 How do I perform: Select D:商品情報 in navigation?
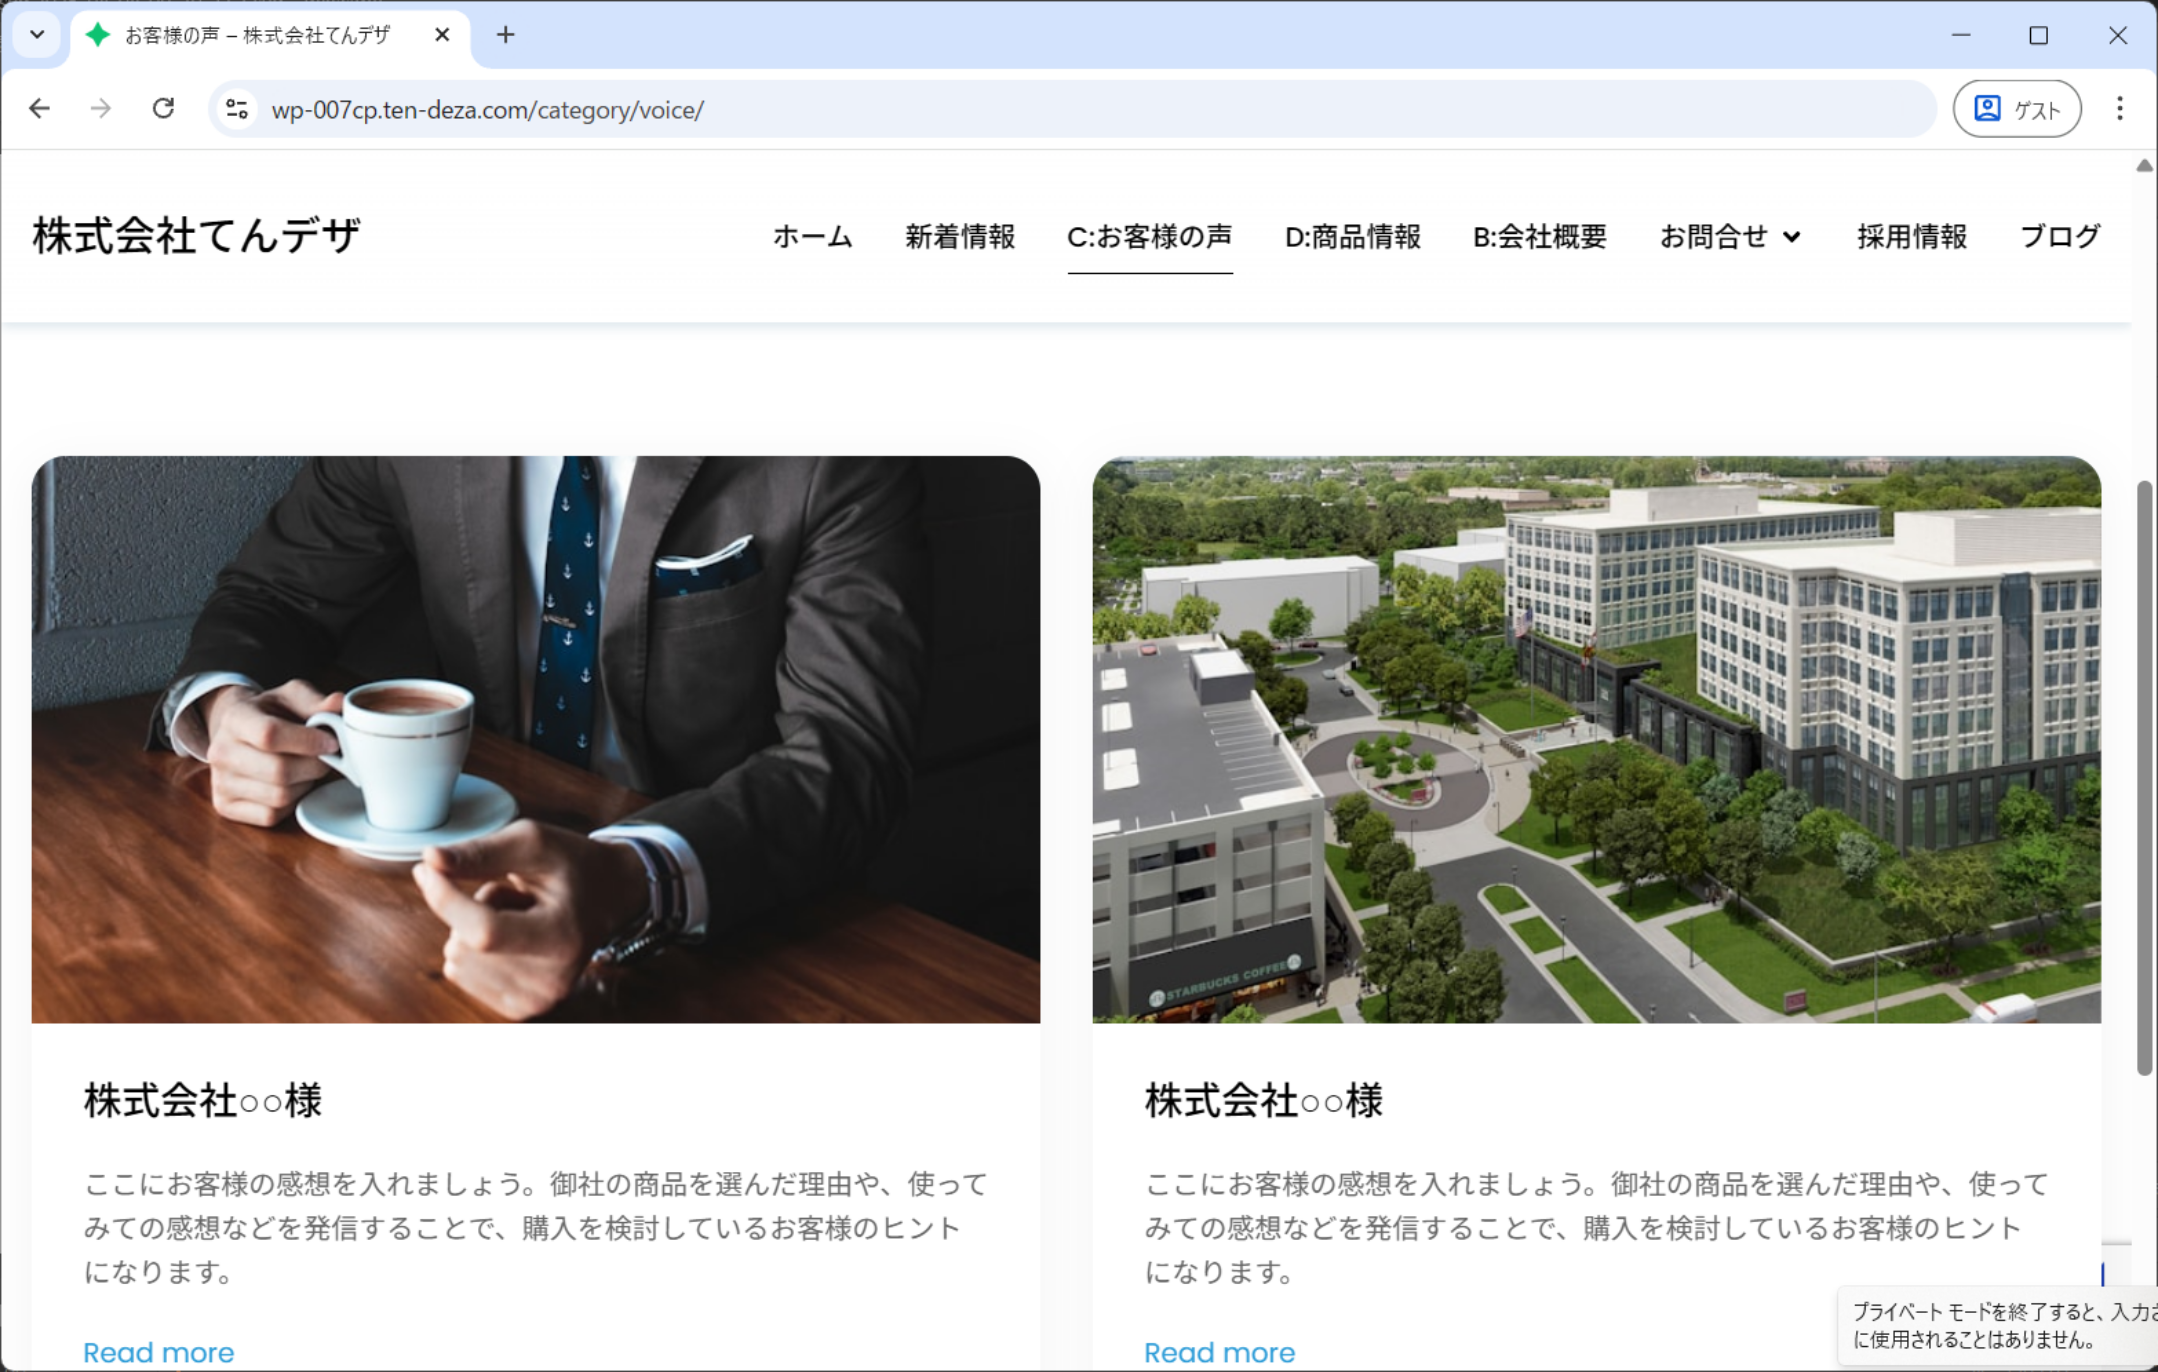point(1352,237)
